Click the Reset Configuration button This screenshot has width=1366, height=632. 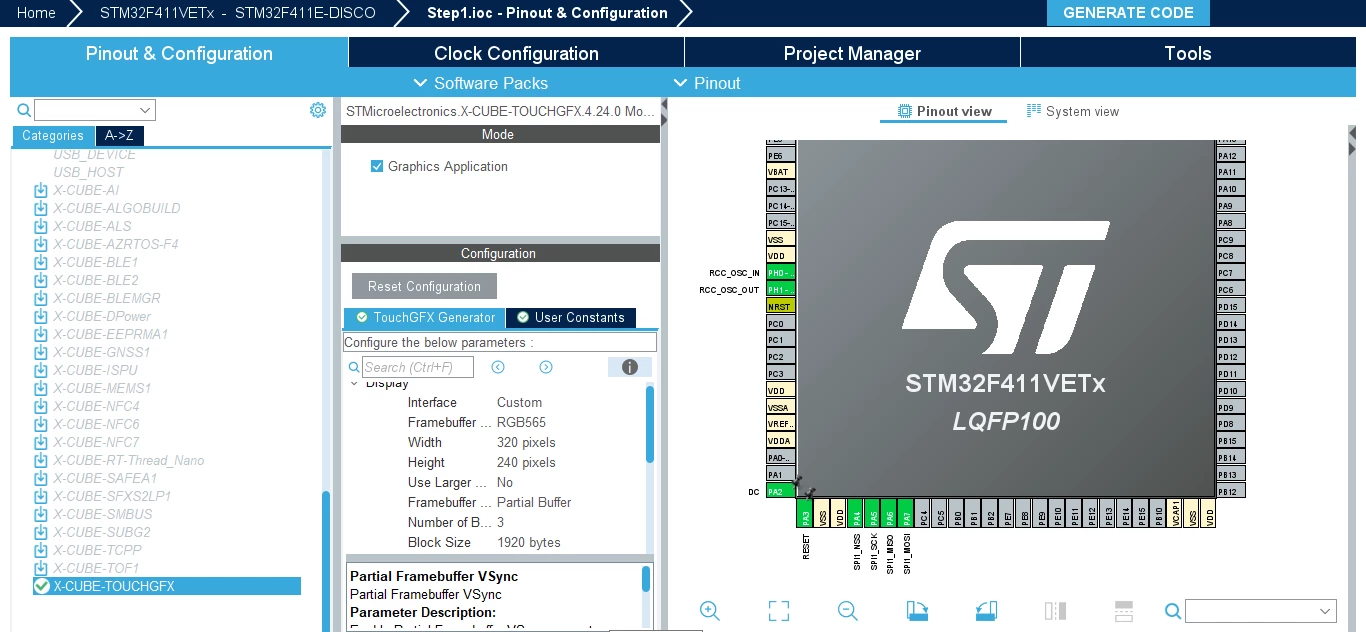[424, 286]
